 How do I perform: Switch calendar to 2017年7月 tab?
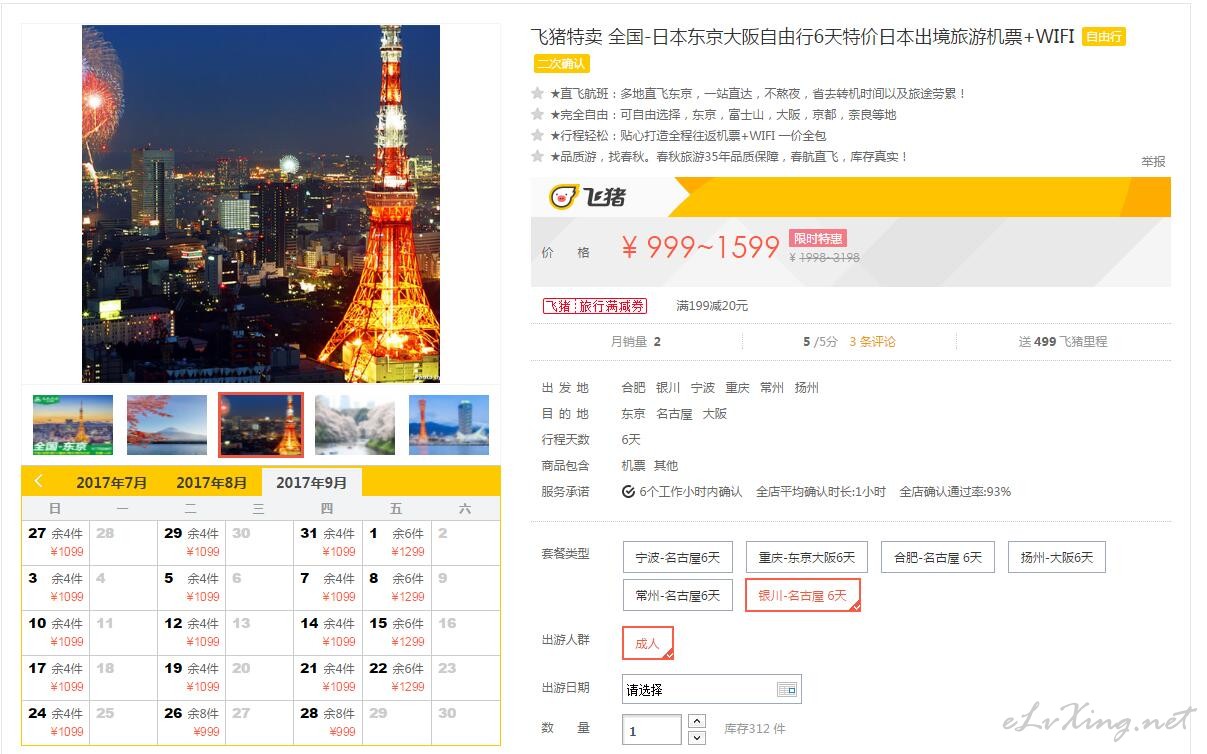coord(112,482)
